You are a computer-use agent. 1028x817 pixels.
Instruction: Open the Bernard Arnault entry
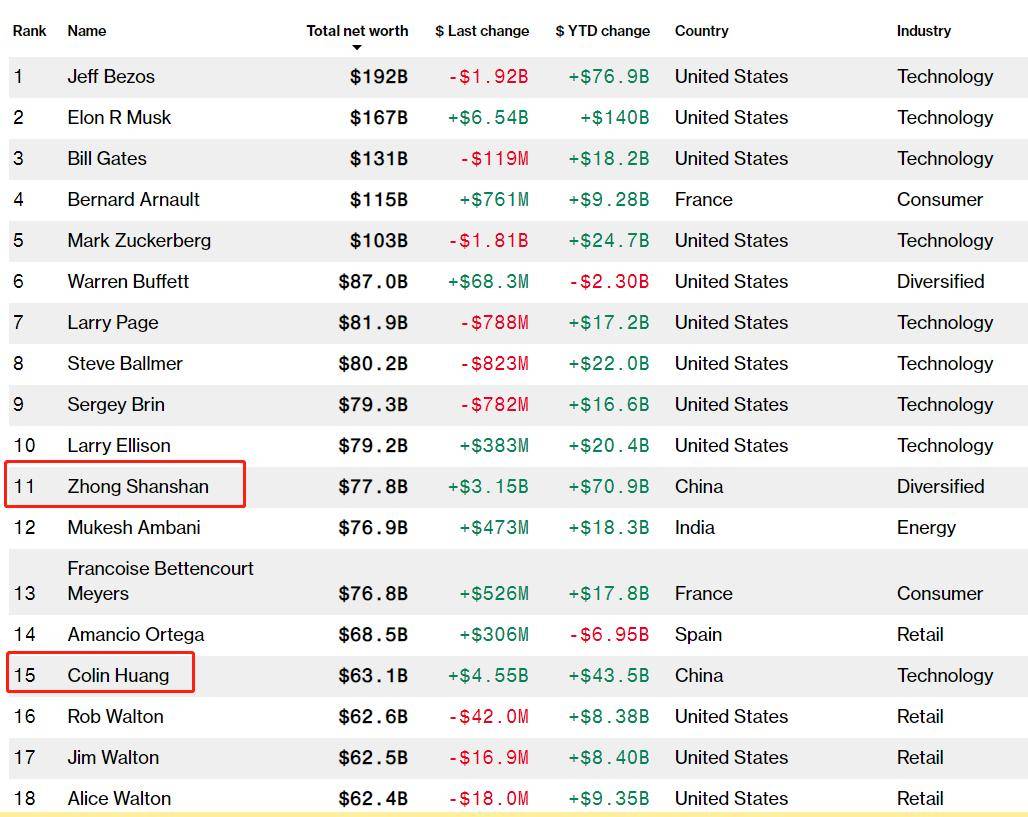pos(133,199)
